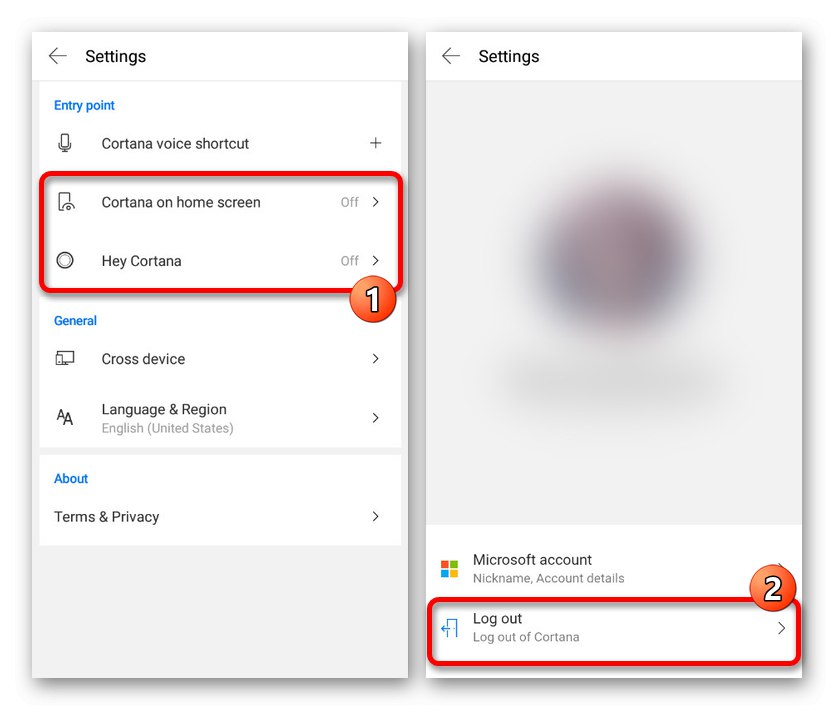This screenshot has width=834, height=710.
Task: Tap the Cortana on home screen icon
Action: [65, 202]
